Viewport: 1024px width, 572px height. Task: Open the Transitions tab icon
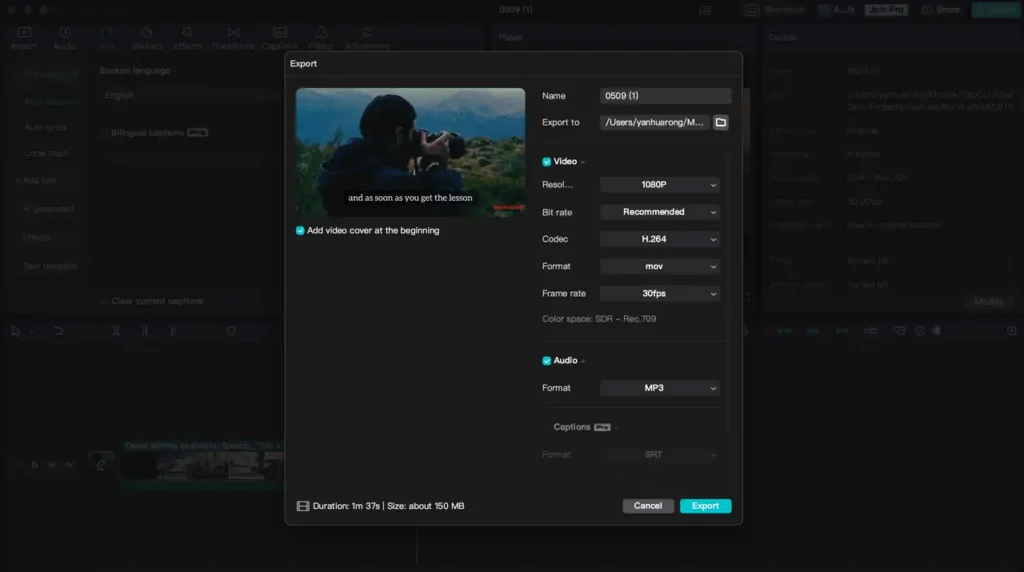tap(233, 33)
